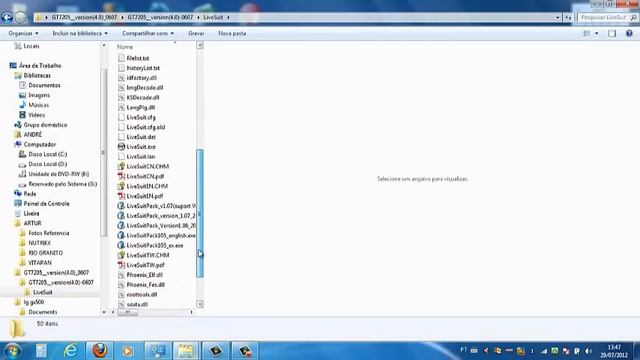The height and width of the screenshot is (360, 640).
Task: Open the Organizar menu
Action: 23,33
